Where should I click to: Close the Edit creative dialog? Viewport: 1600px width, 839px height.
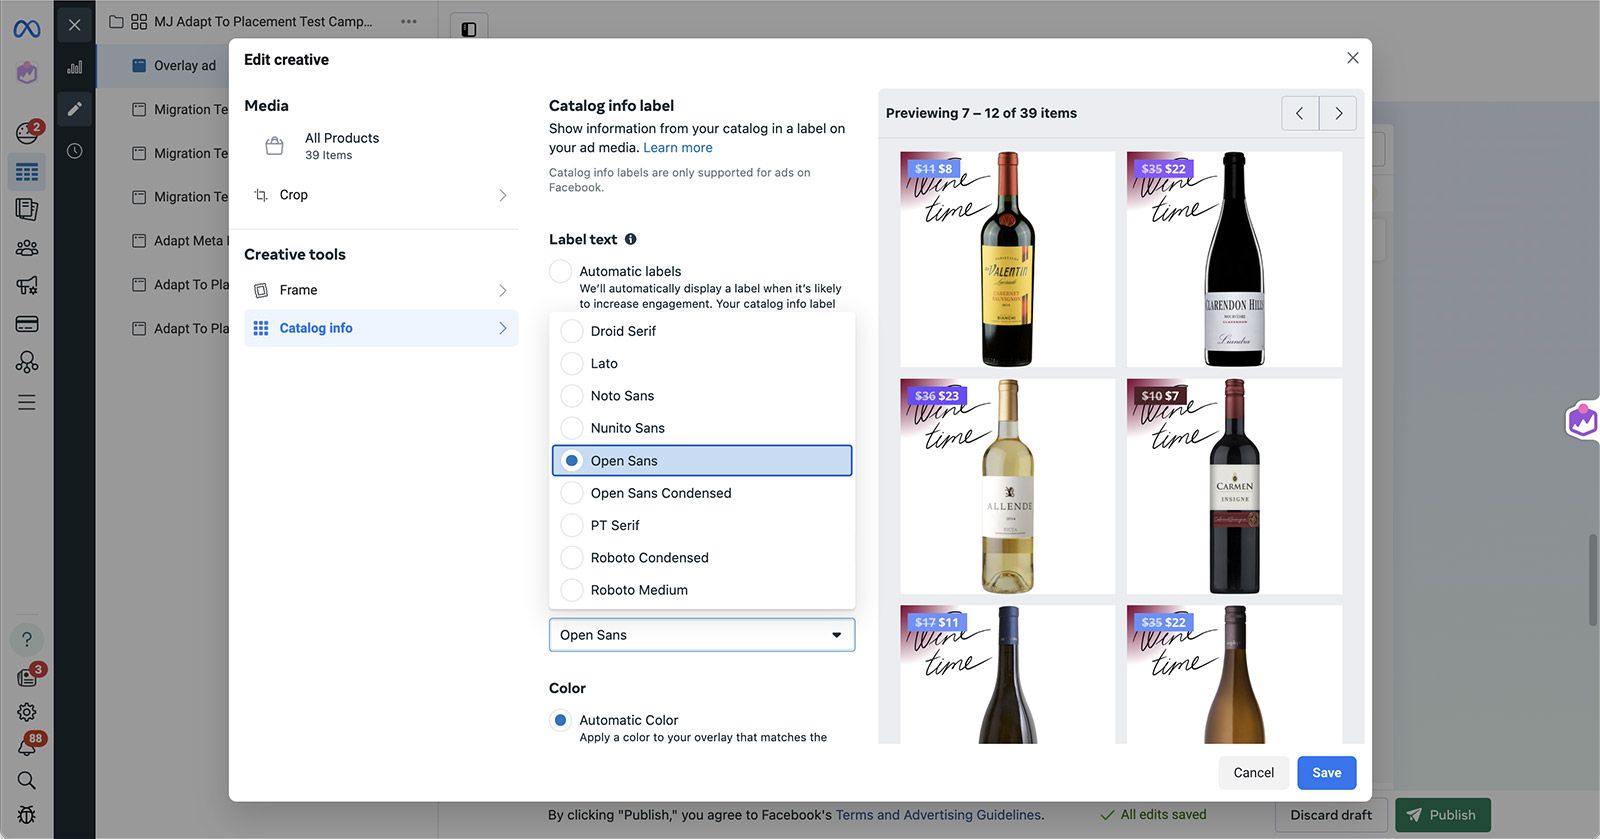[1353, 58]
